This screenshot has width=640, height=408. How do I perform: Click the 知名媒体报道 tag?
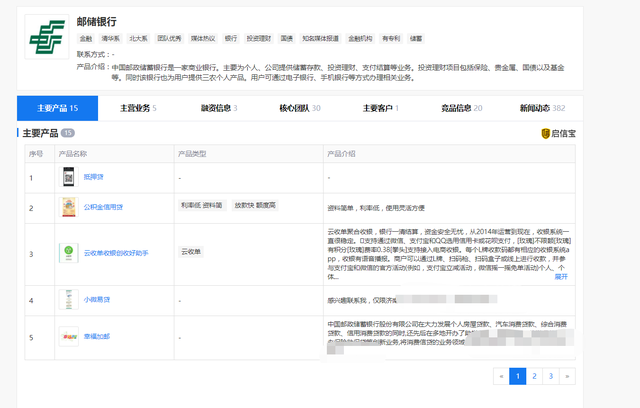point(320,38)
